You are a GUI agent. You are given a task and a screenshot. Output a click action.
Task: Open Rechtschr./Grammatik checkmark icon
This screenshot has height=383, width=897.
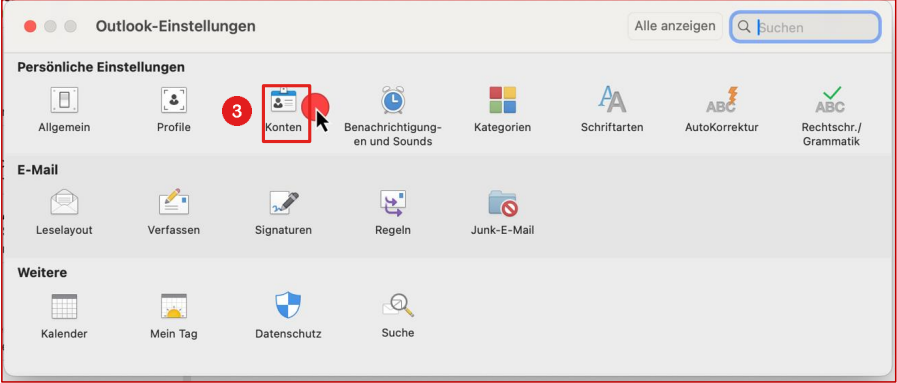click(x=831, y=99)
